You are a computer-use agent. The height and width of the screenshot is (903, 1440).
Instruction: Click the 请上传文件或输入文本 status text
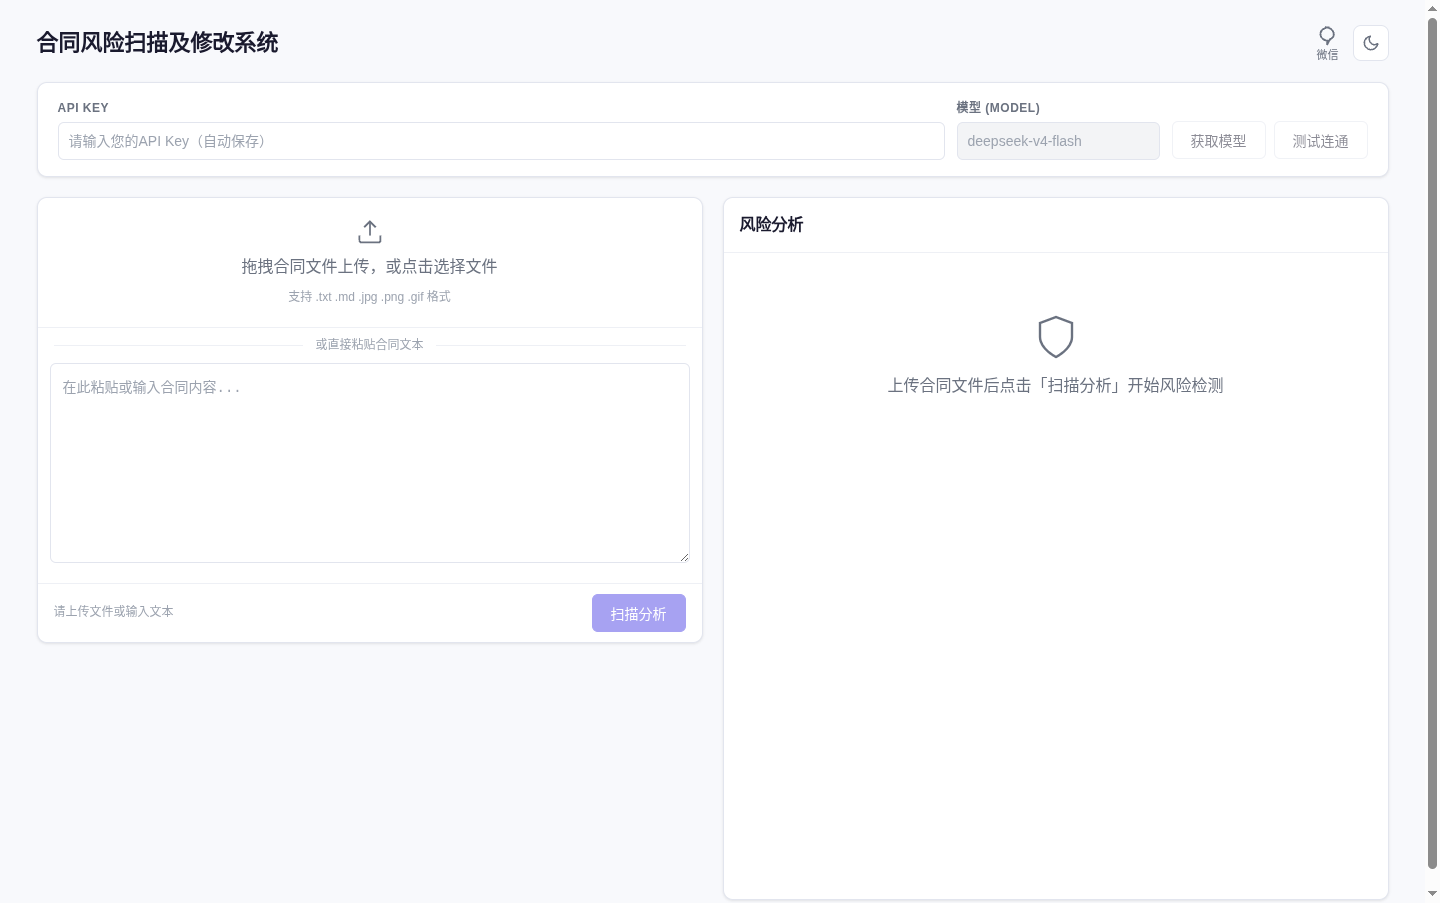(114, 611)
